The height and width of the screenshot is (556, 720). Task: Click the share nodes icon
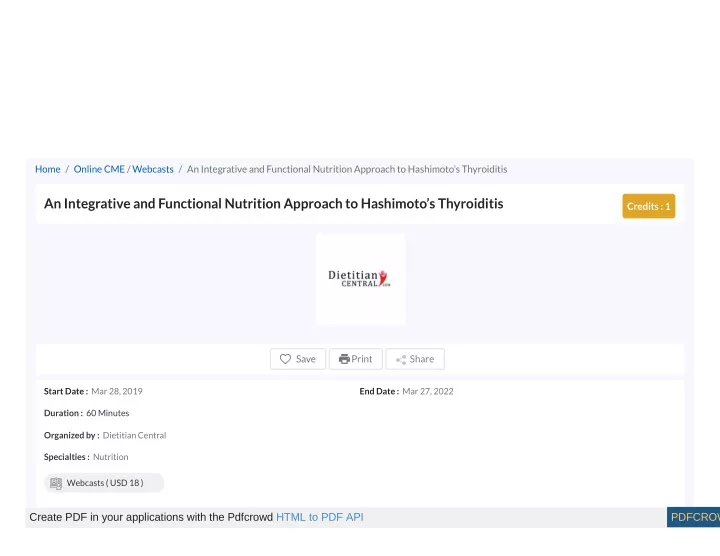(x=401, y=359)
